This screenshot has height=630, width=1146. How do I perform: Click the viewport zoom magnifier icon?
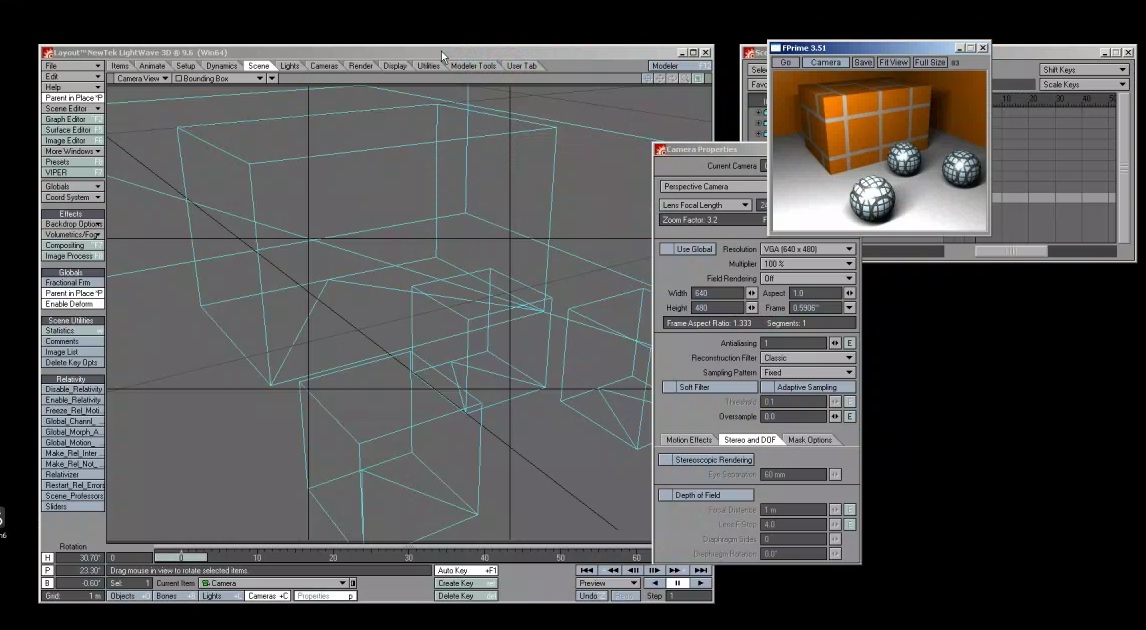(x=685, y=78)
